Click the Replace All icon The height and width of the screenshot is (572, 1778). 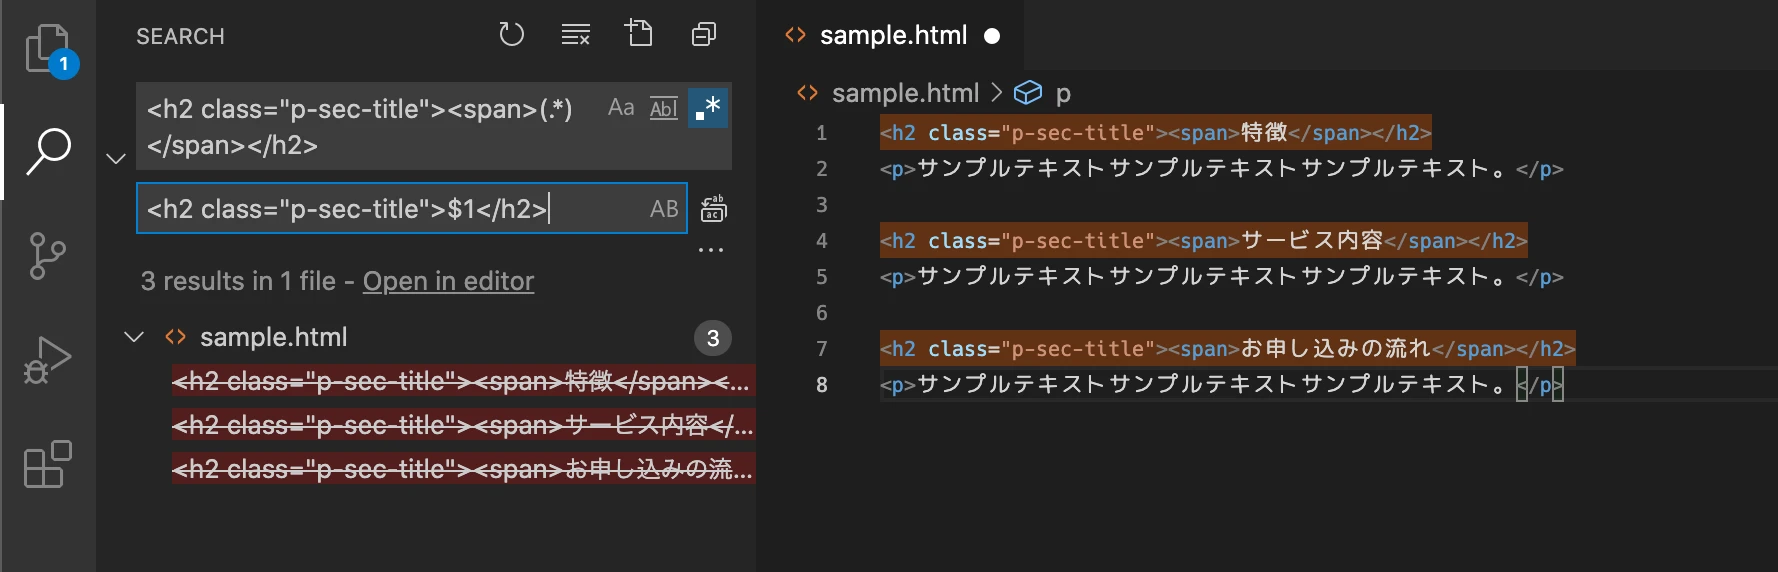pos(713,209)
